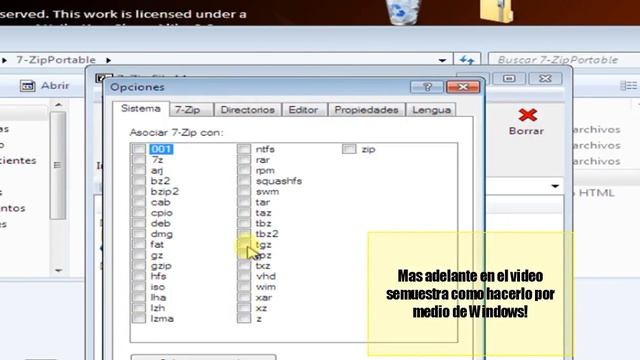Enable association for dmg

139,234
